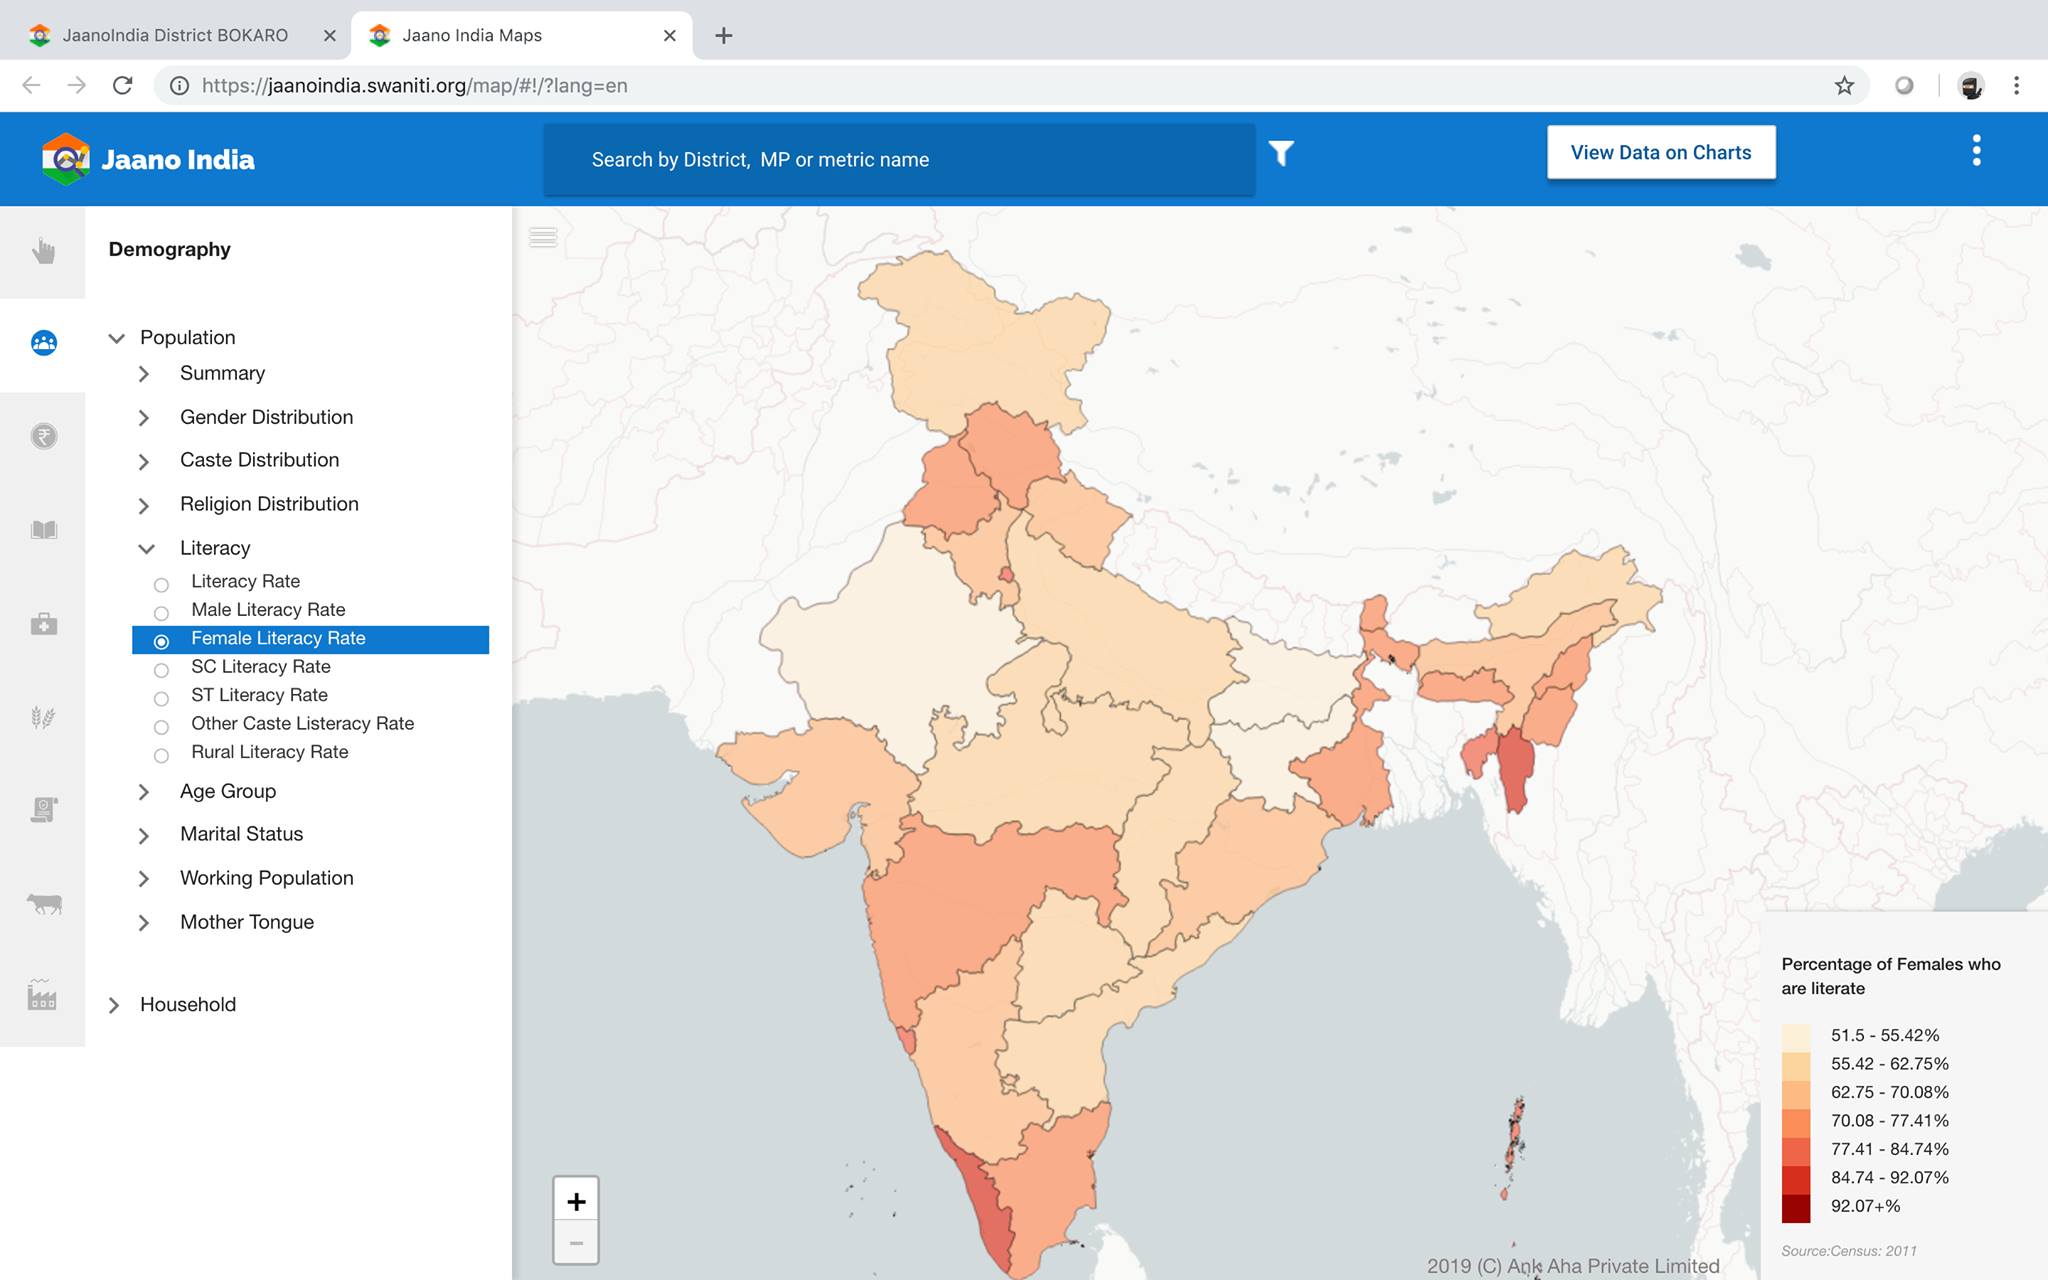Click the factory Industry icon
The height and width of the screenshot is (1280, 2048).
coord(43,995)
